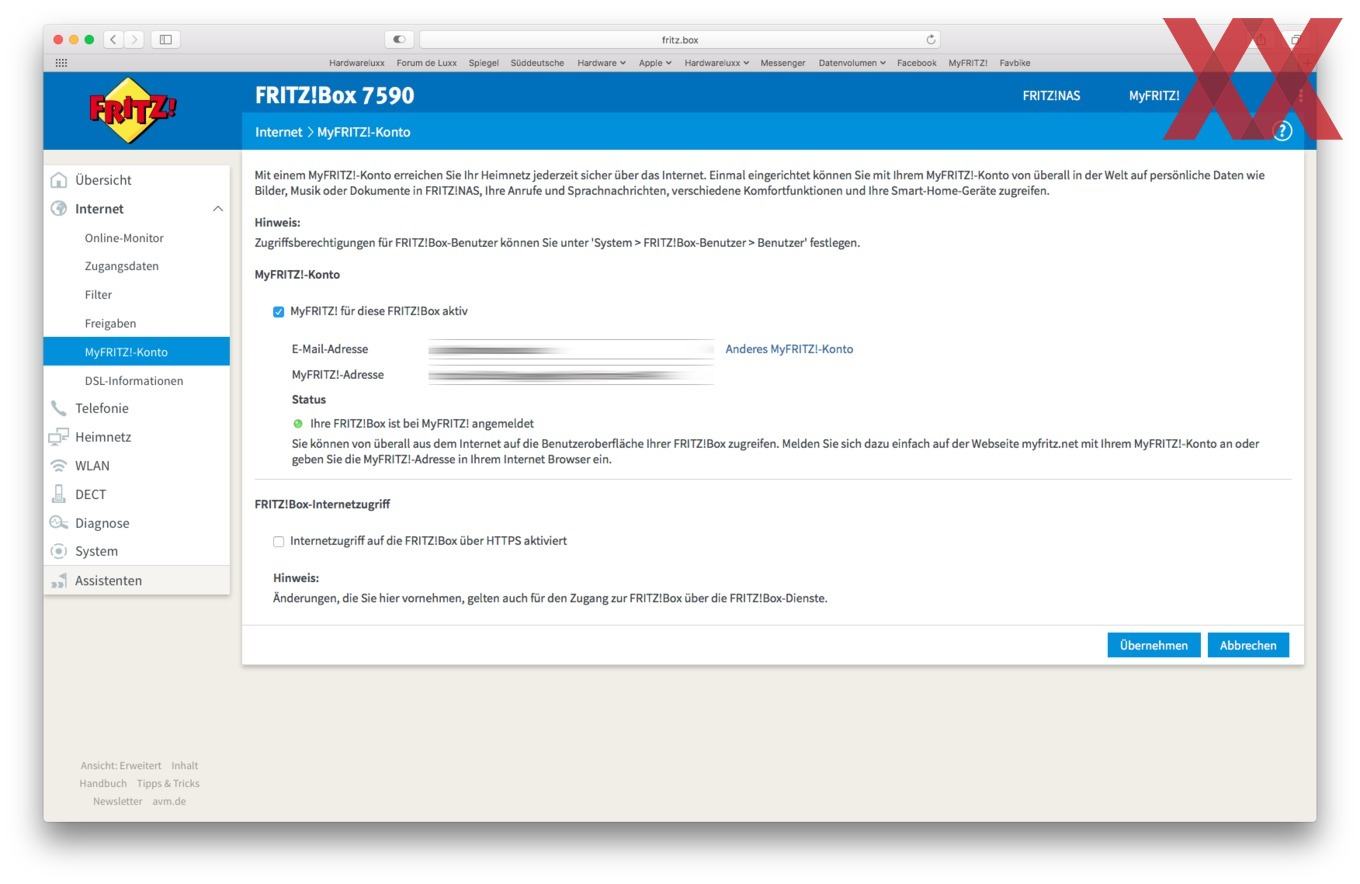Image resolution: width=1360 pixels, height=884 pixels.
Task: Open DSL-Informationen menu item
Action: point(136,381)
